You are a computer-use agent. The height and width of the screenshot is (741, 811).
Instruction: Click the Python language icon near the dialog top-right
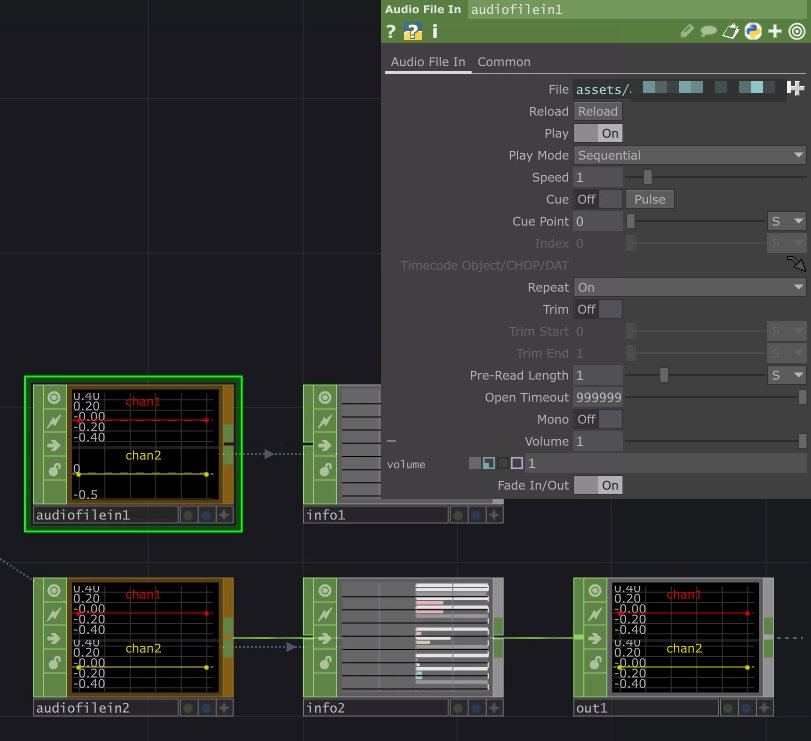[753, 31]
